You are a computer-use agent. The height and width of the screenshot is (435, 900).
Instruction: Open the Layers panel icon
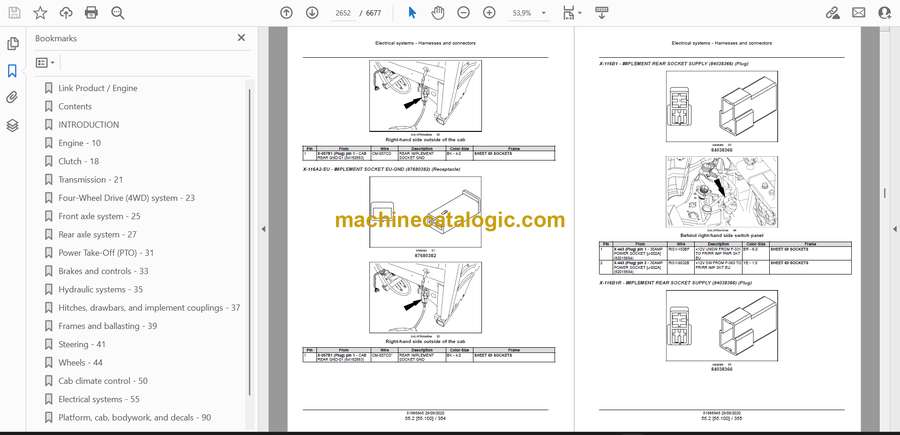13,125
